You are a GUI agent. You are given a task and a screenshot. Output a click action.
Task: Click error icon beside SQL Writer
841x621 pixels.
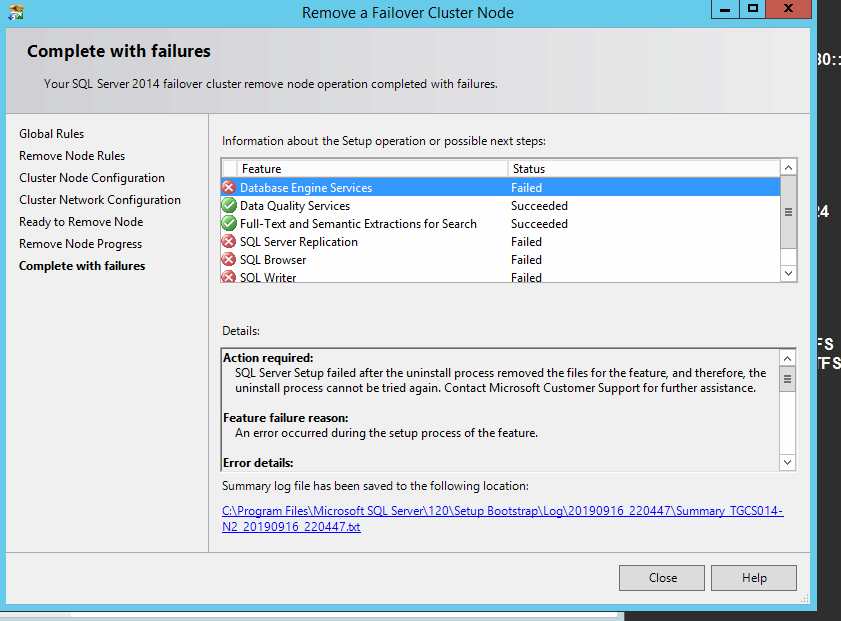229,277
